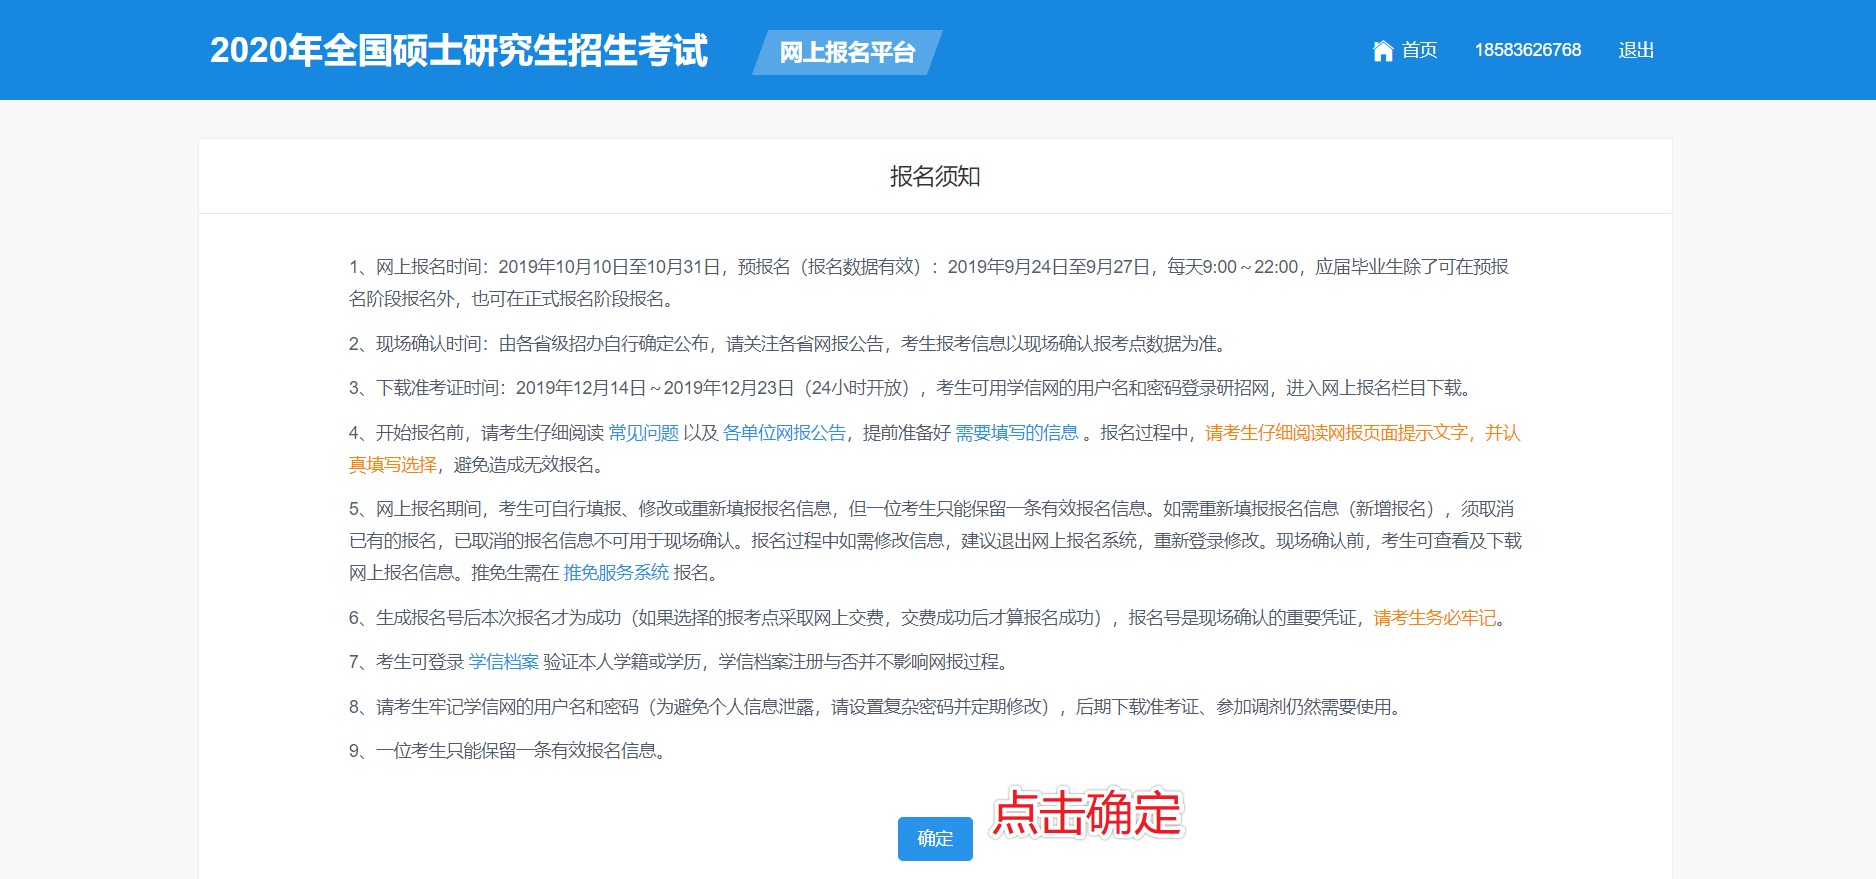The width and height of the screenshot is (1876, 879).
Task: Click the orange text 请考生仔细阅读网报页面提示文字
Action: click(1336, 433)
